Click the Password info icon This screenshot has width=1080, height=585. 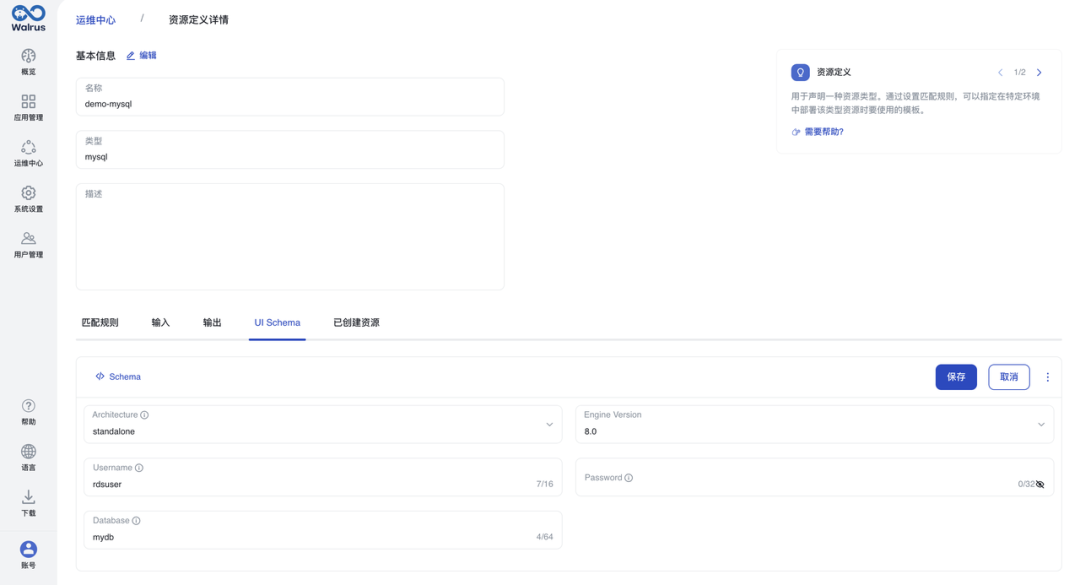click(x=629, y=478)
